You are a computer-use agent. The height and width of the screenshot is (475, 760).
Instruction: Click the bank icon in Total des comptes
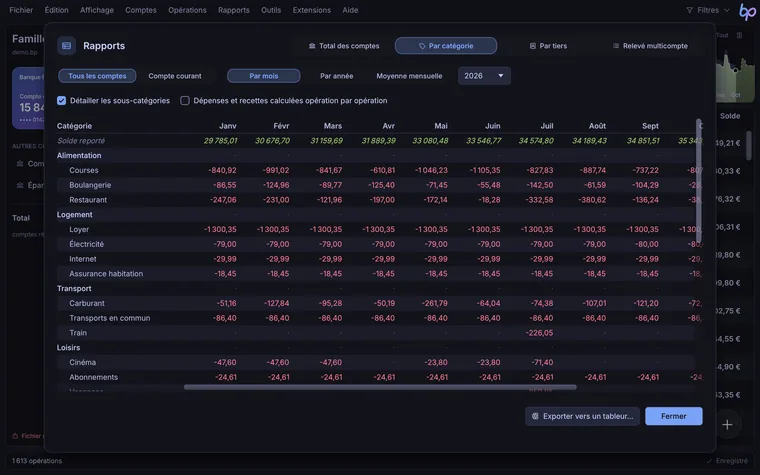pyautogui.click(x=312, y=46)
